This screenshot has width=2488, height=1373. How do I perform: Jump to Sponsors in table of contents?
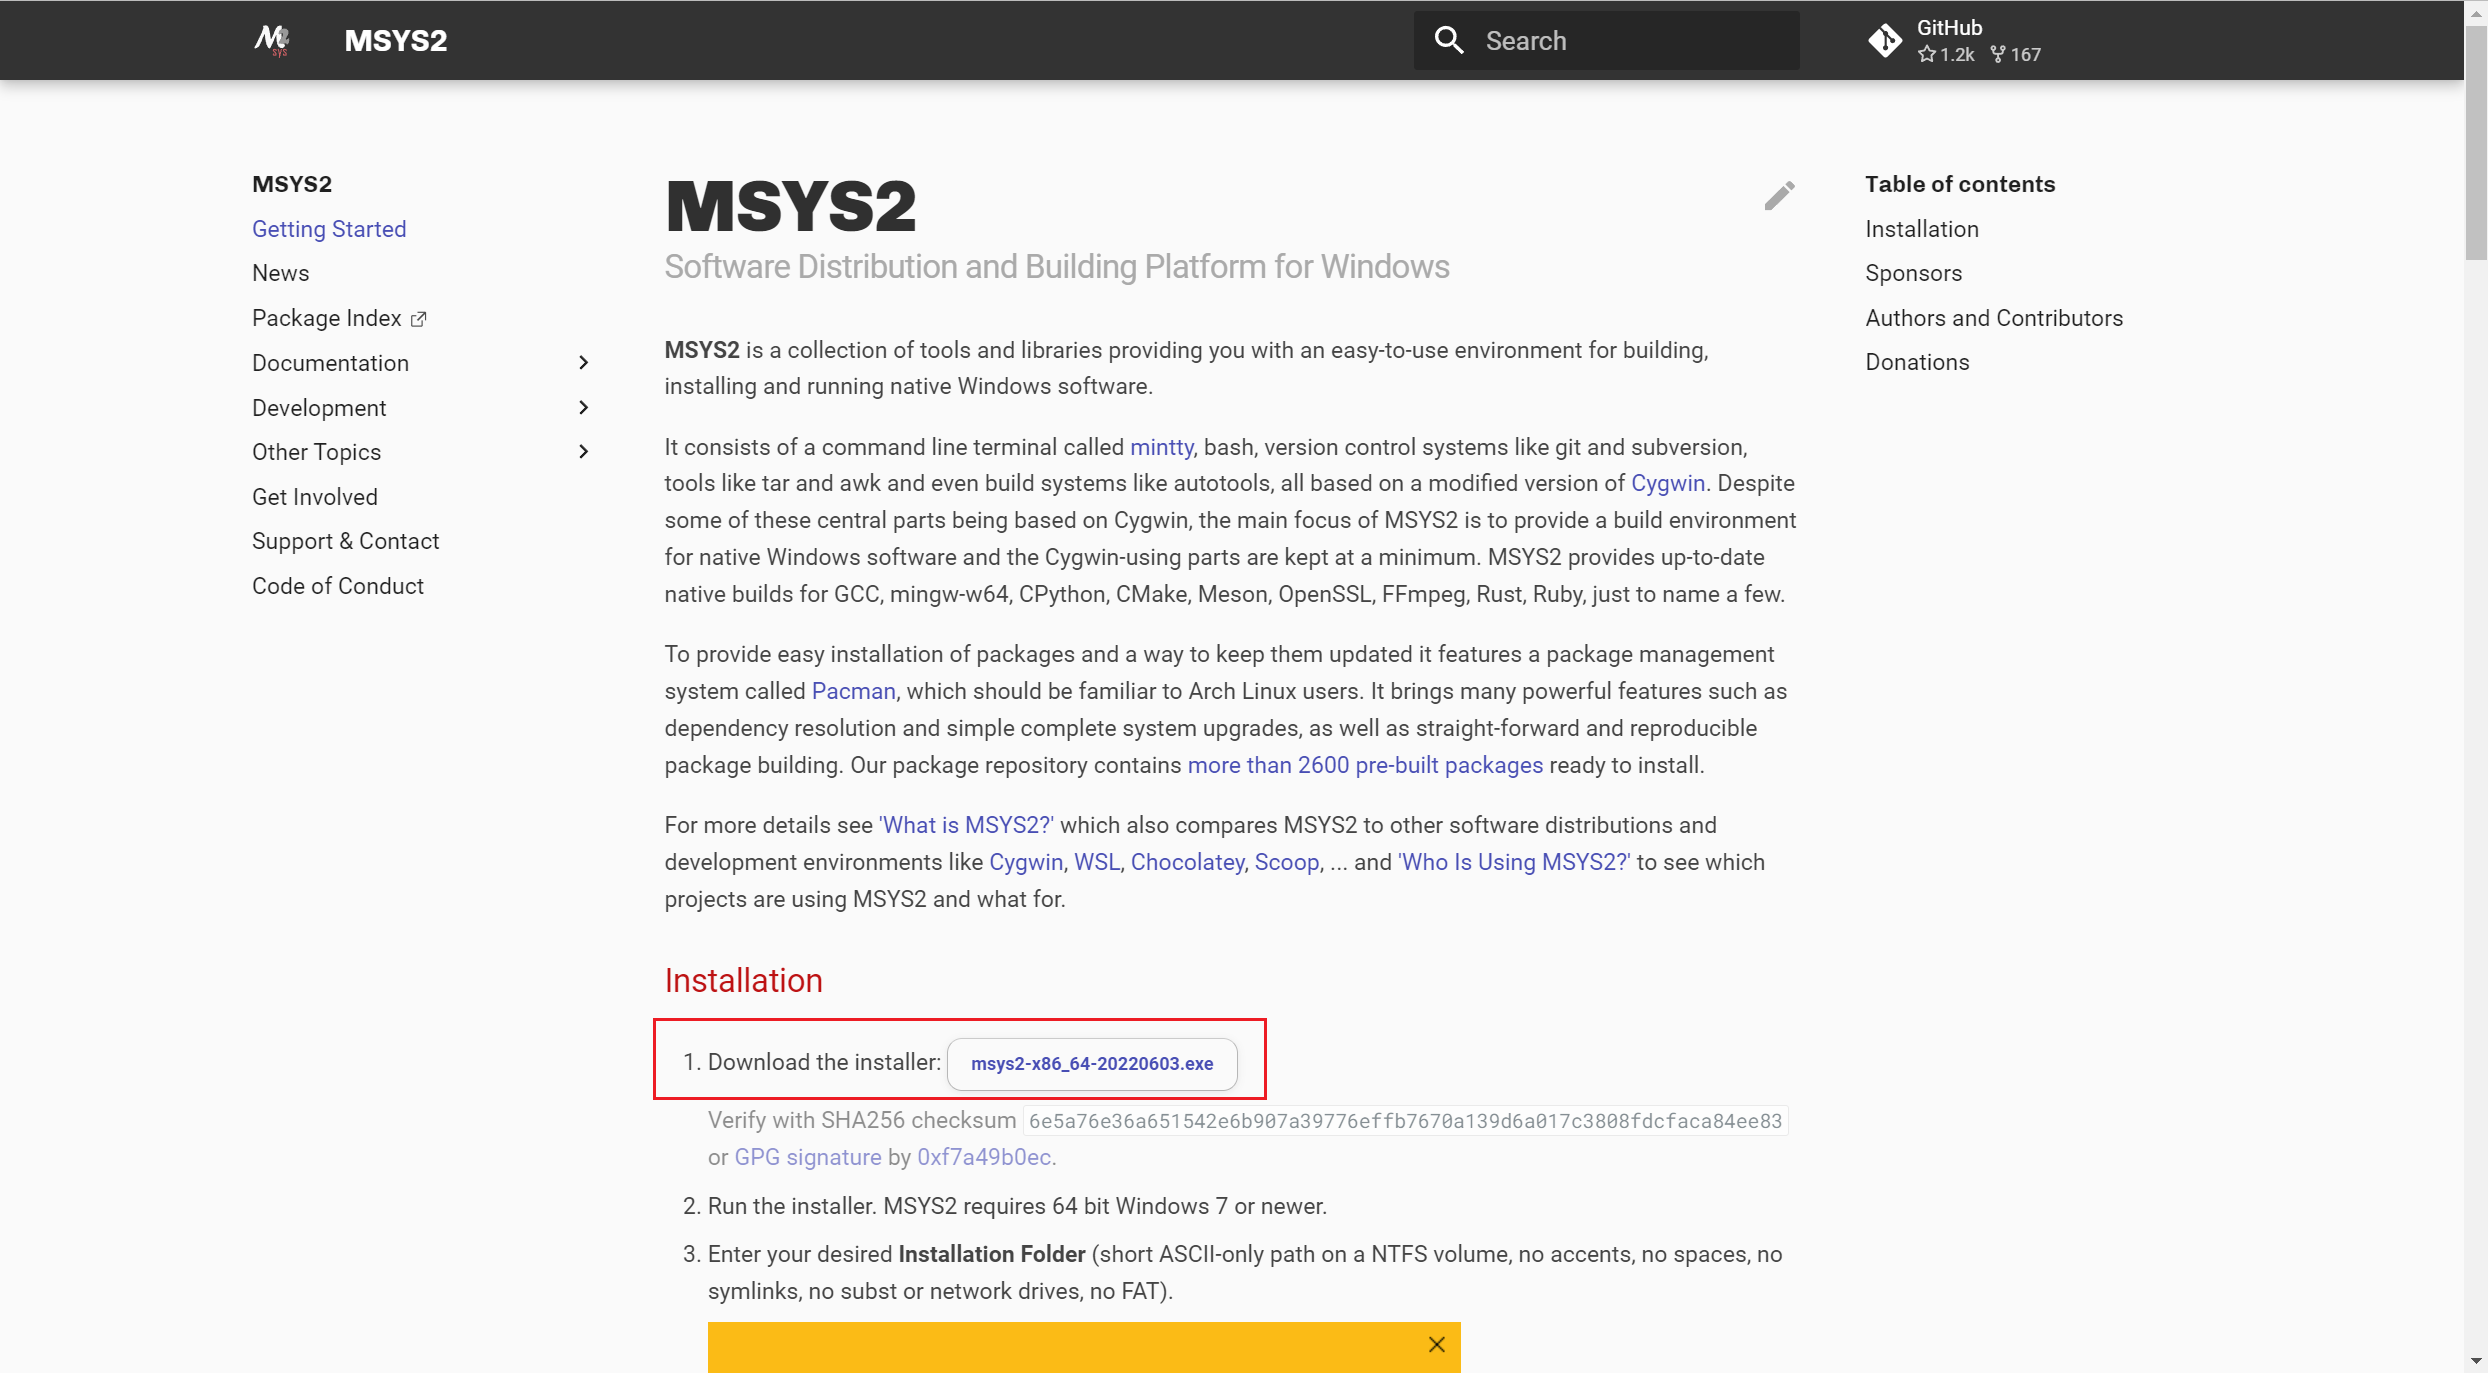click(1913, 273)
